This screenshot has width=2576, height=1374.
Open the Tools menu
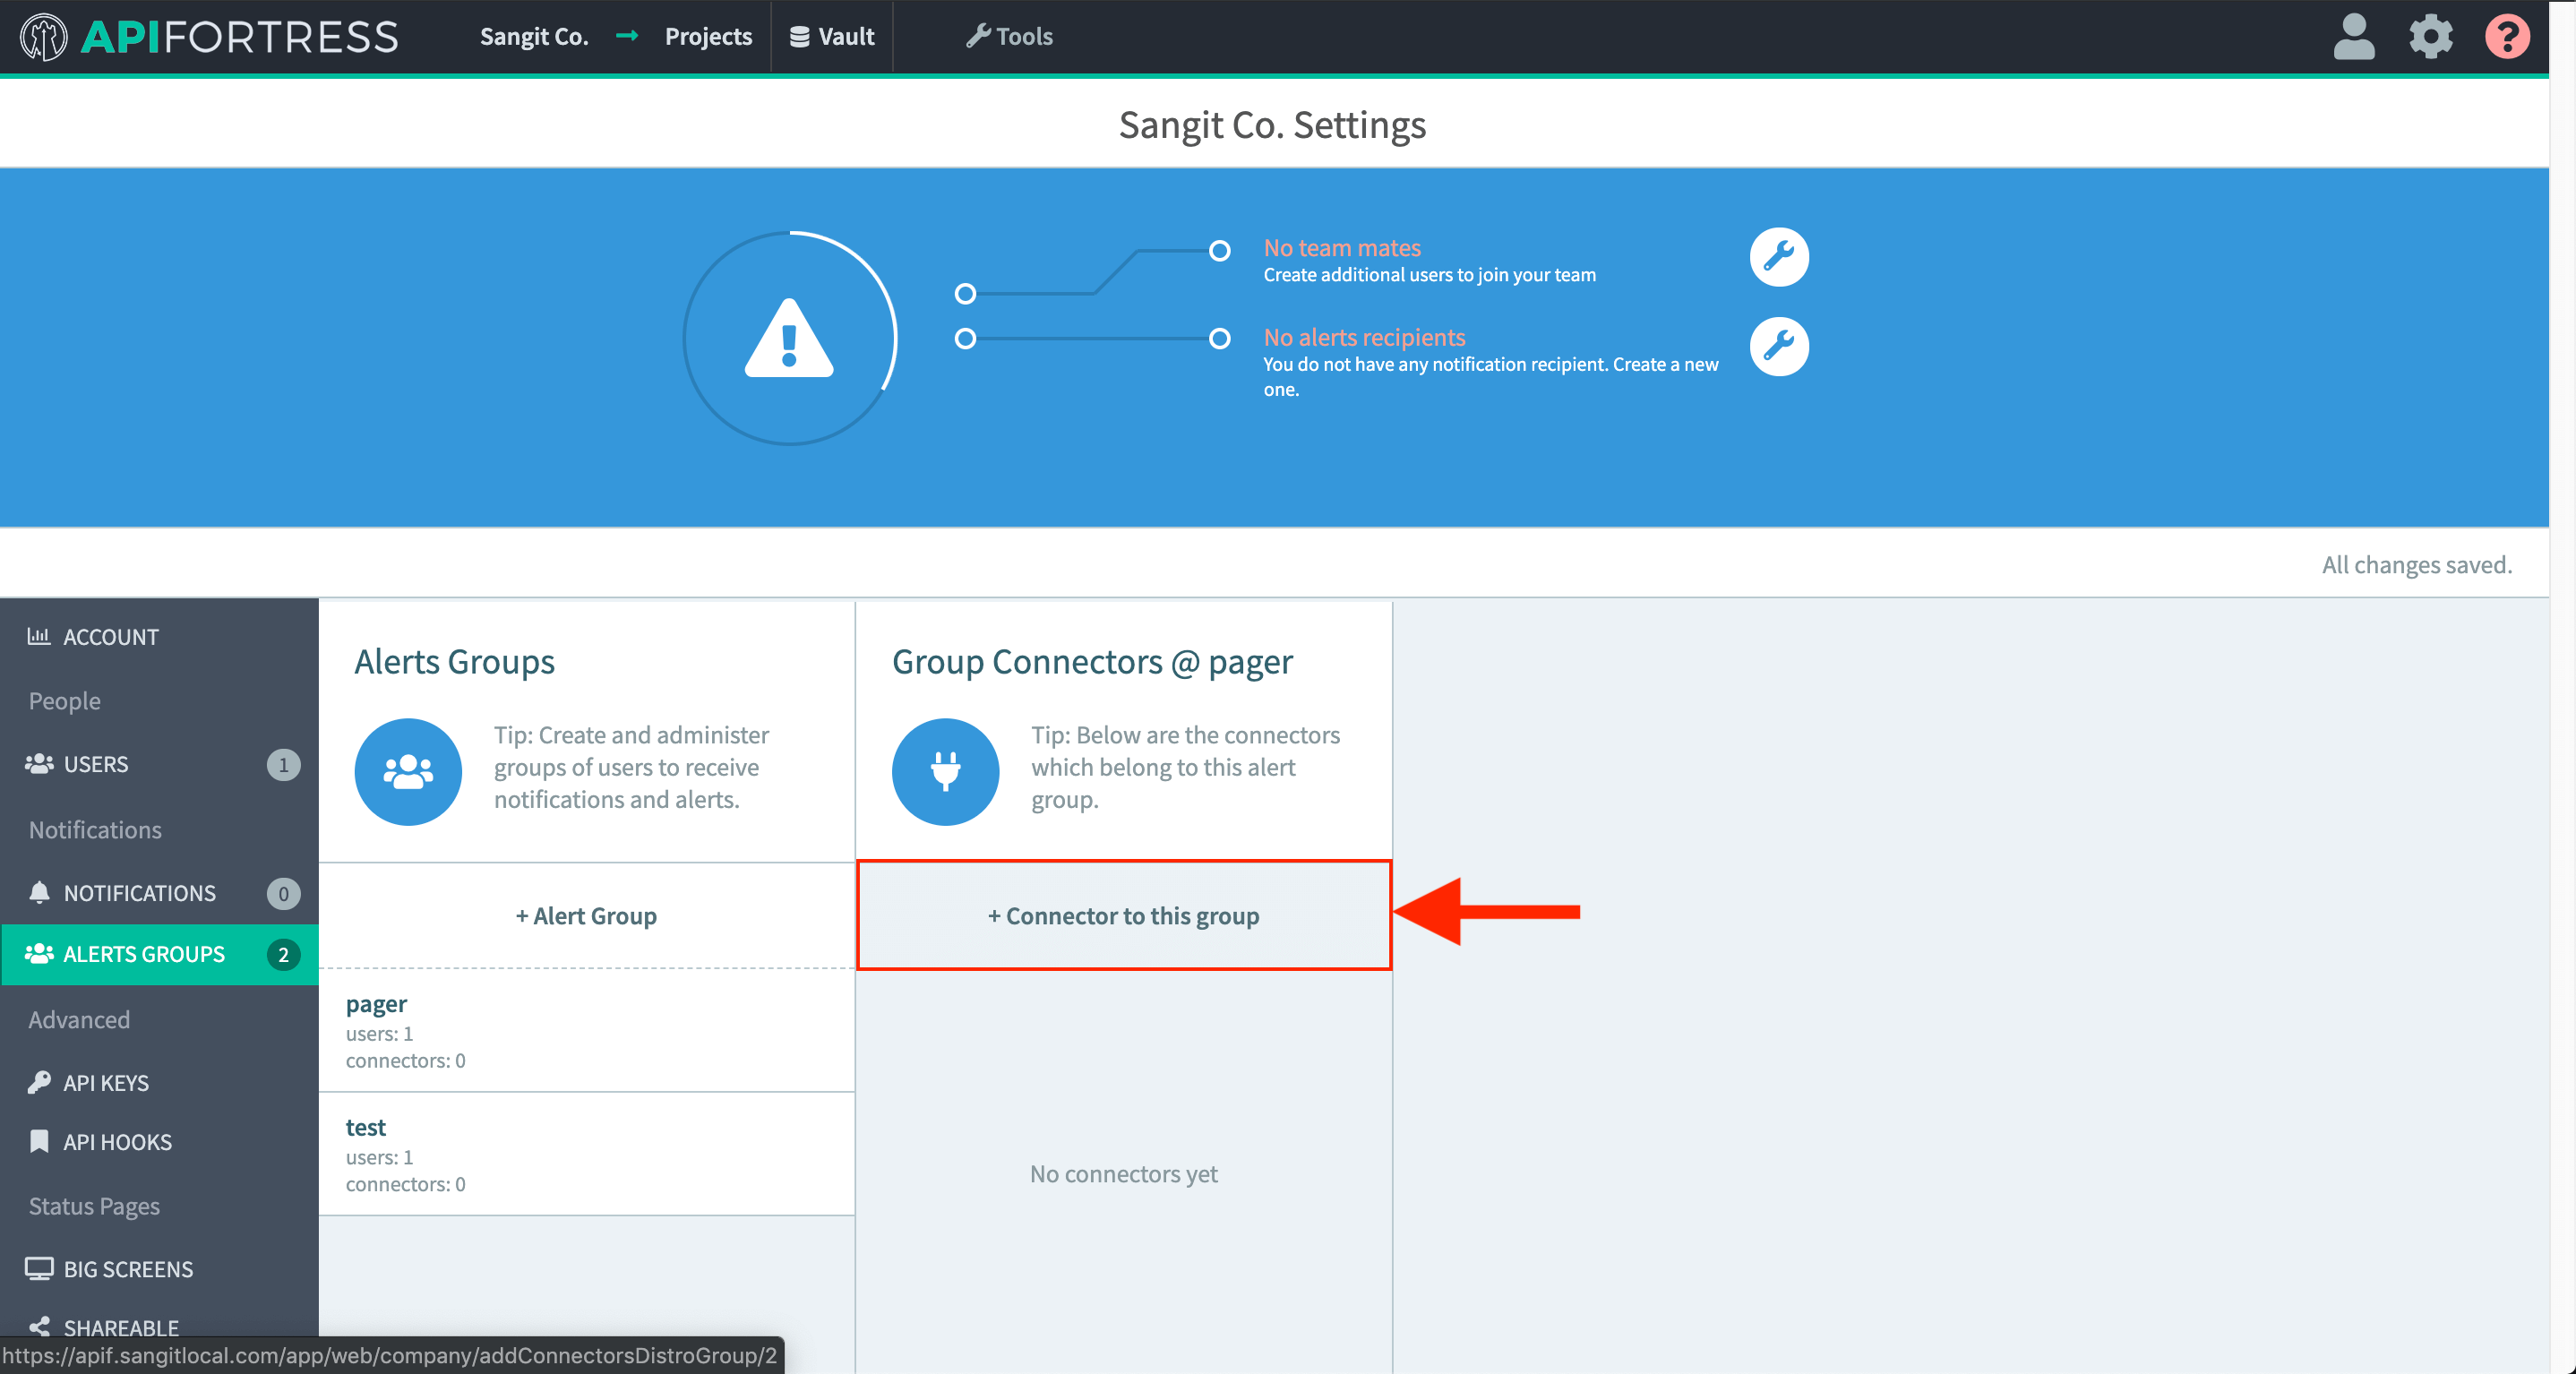pyautogui.click(x=1009, y=37)
